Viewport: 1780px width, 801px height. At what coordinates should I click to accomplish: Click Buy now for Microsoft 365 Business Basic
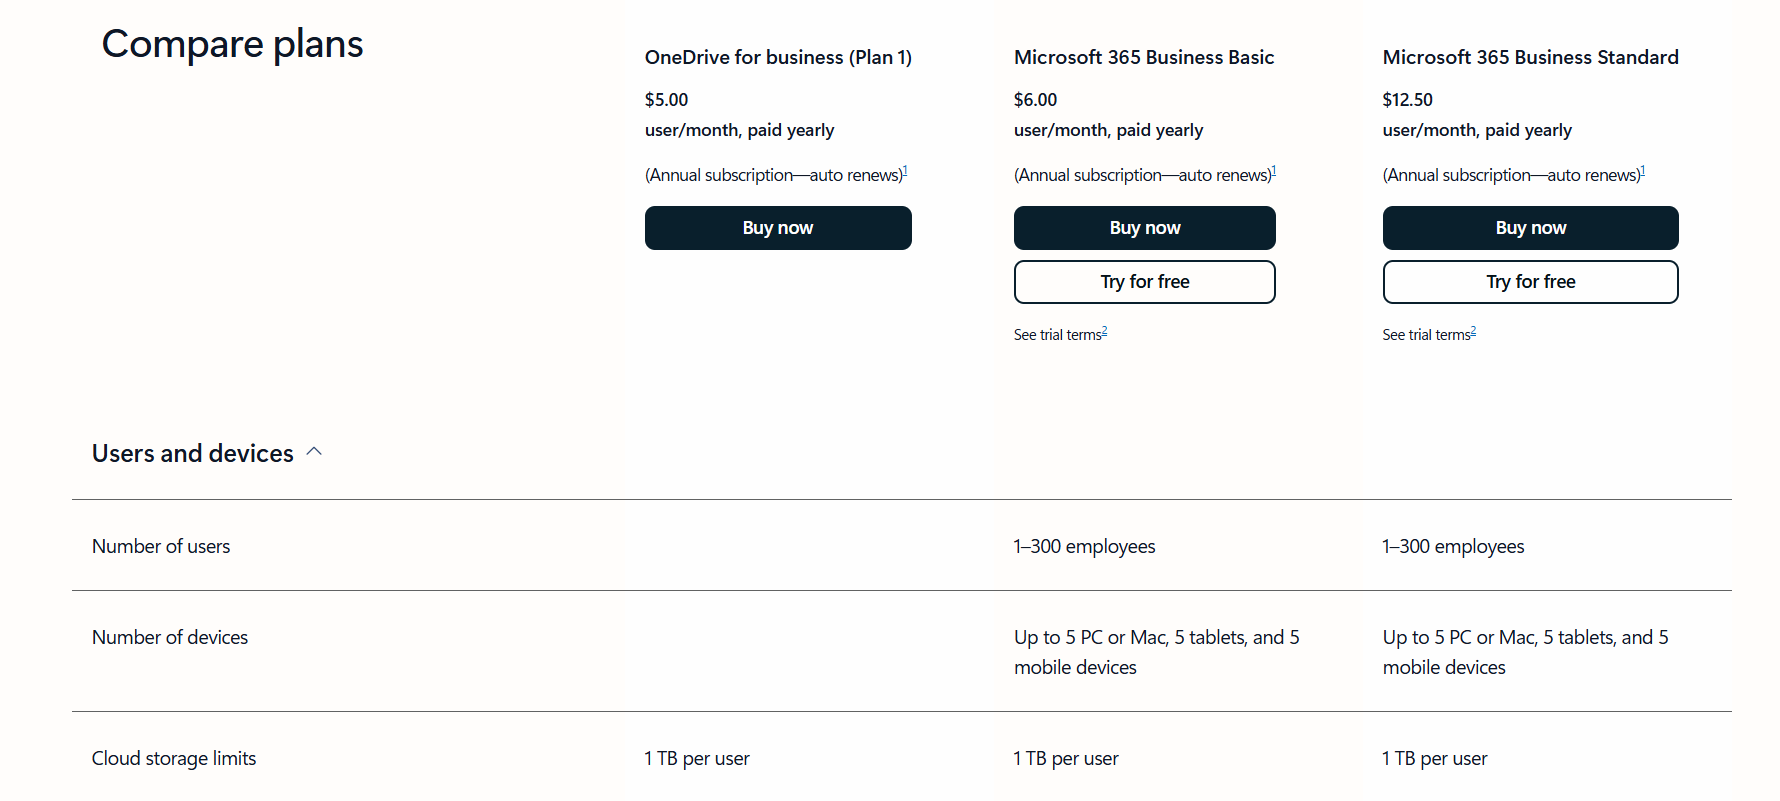1144,227
